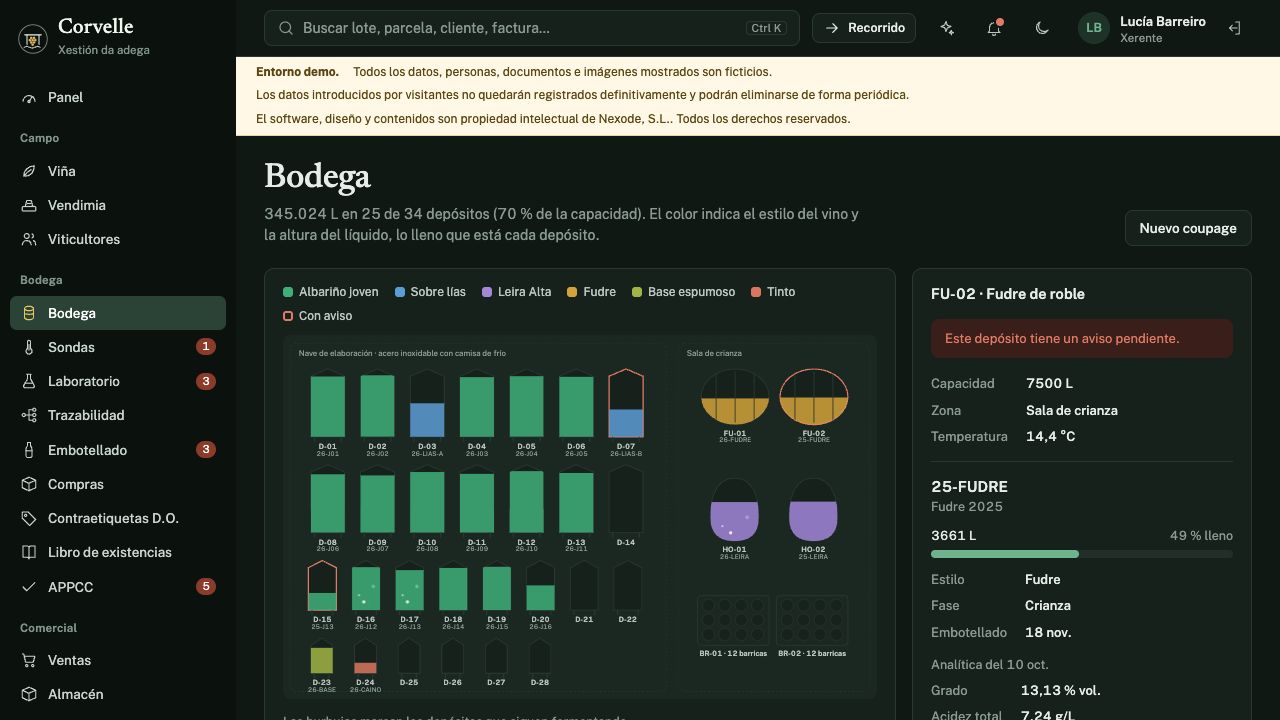Image resolution: width=1280 pixels, height=720 pixels.
Task: Open Contraetiquetas D.O.
Action: (x=118, y=518)
